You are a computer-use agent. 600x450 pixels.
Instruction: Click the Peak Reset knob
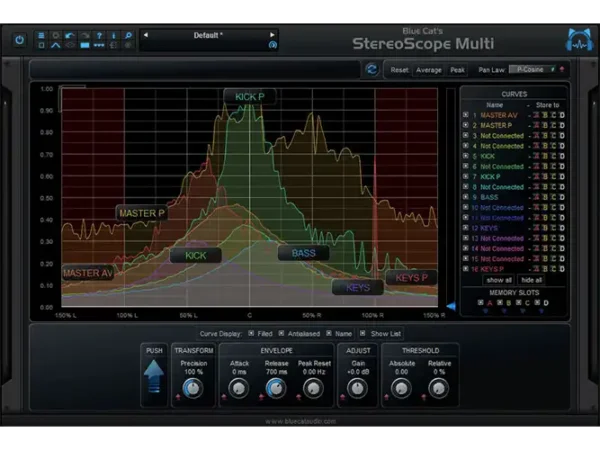(x=313, y=388)
